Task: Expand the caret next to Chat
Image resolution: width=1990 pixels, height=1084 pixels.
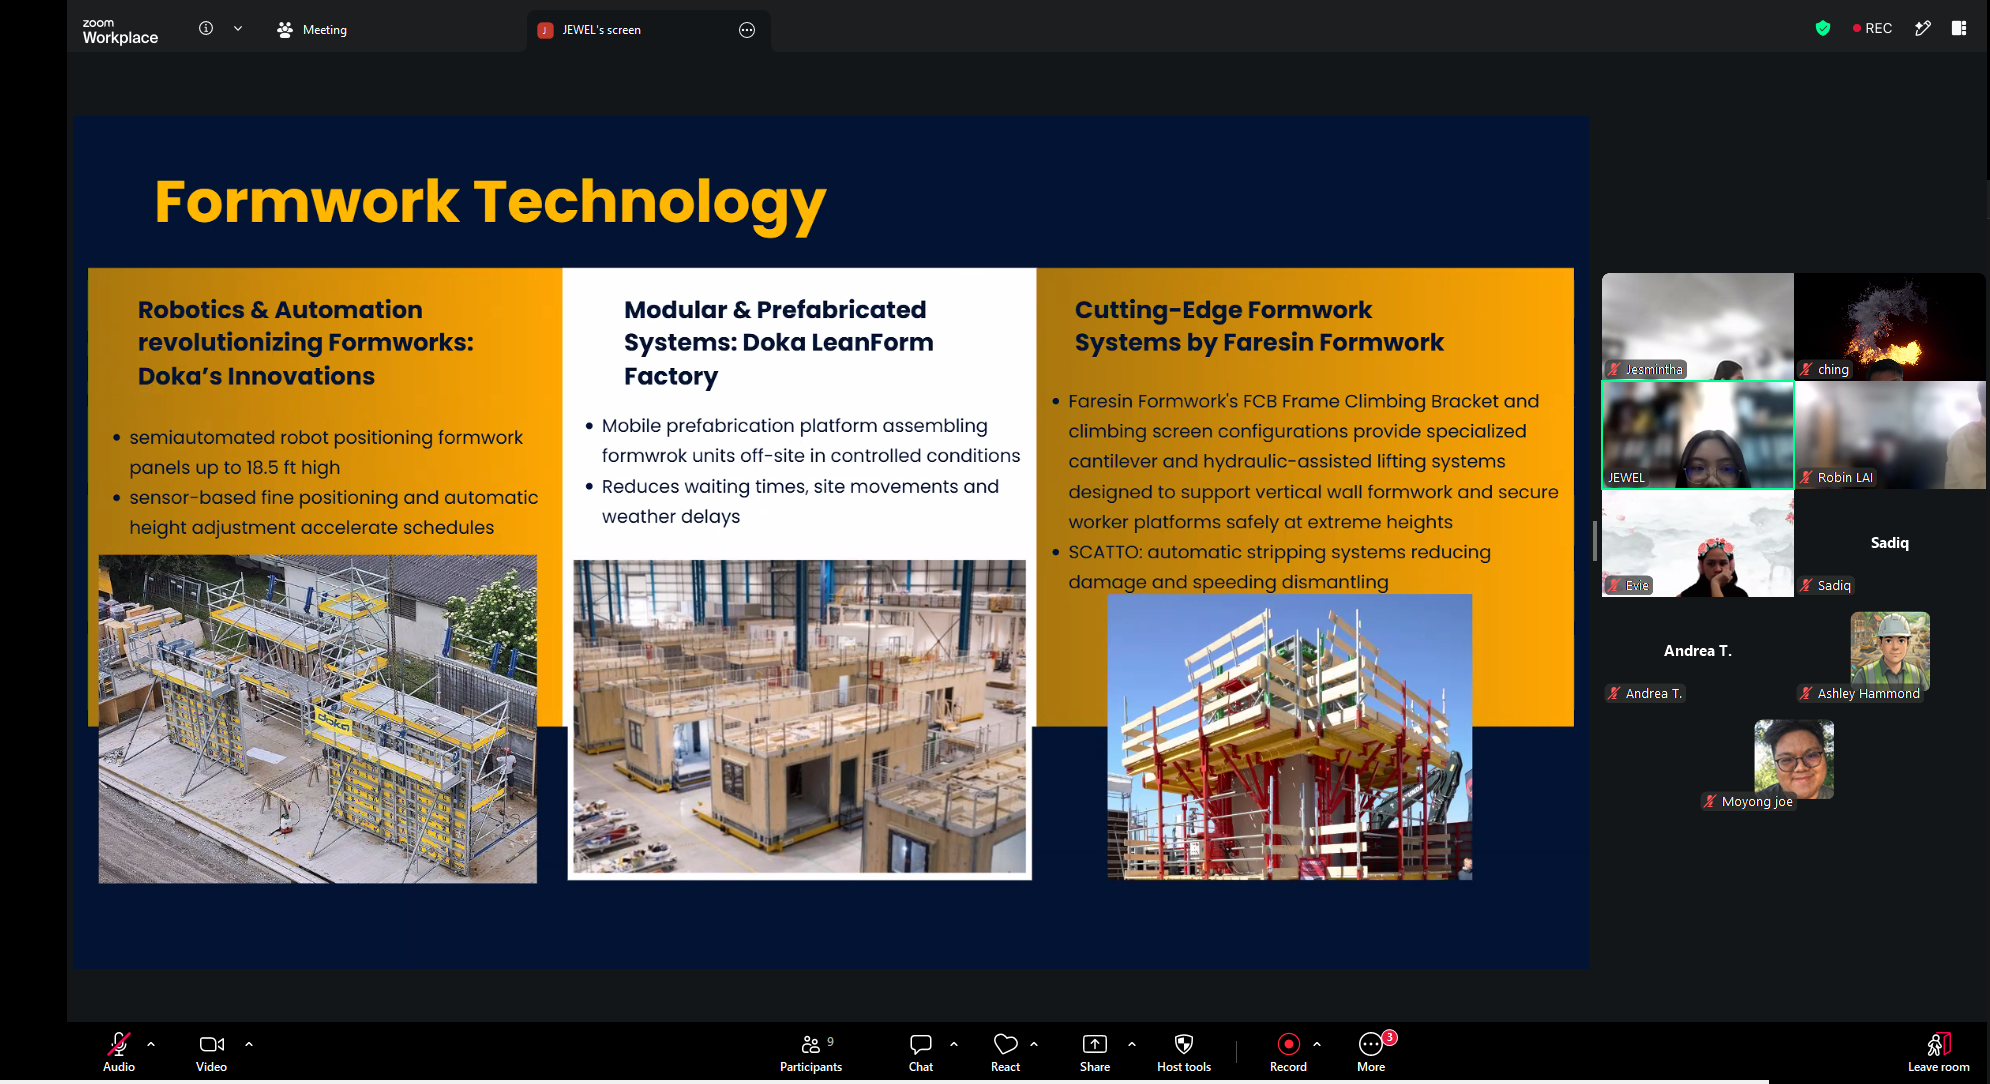Action: coord(954,1044)
